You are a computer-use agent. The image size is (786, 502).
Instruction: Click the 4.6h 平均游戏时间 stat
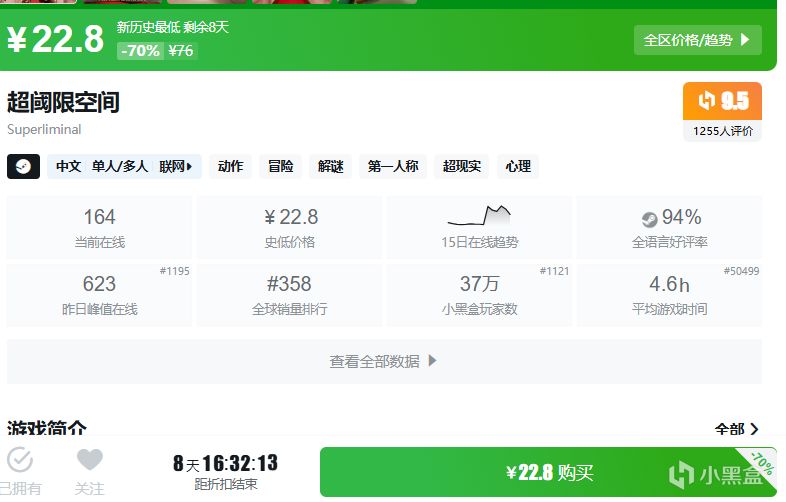pos(669,295)
